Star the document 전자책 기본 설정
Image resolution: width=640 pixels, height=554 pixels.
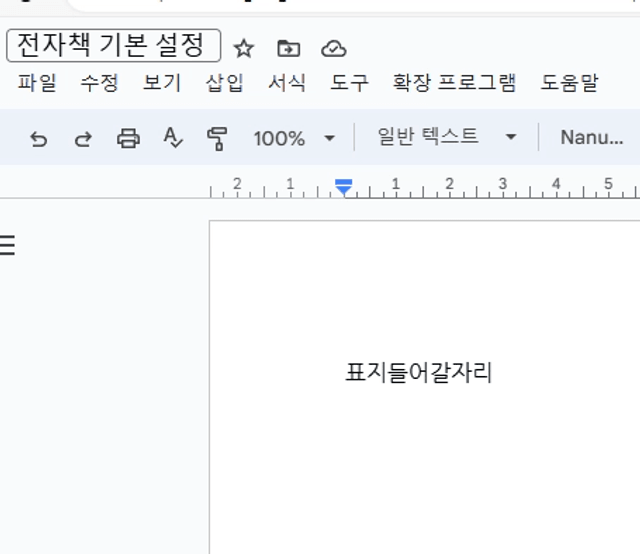[244, 49]
